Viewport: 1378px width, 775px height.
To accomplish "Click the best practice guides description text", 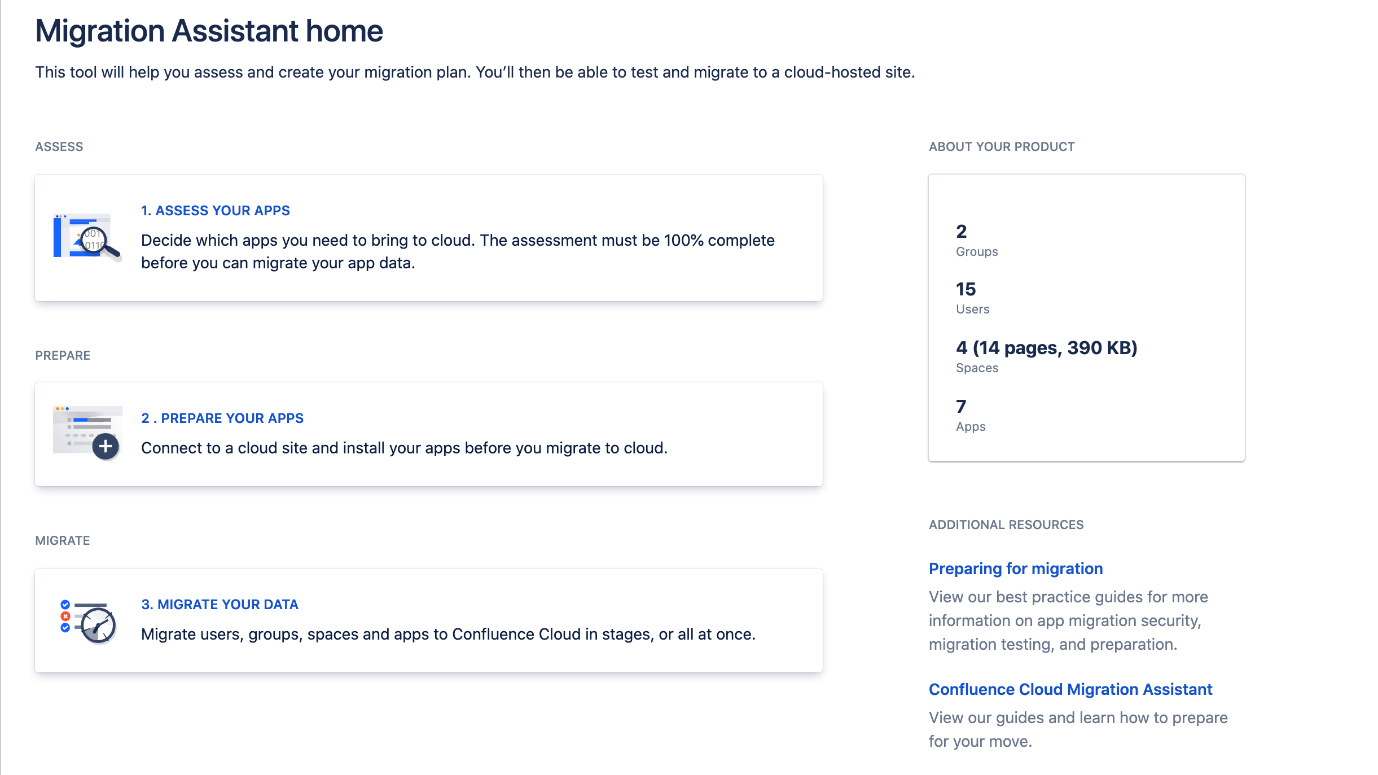I will coord(1067,621).
